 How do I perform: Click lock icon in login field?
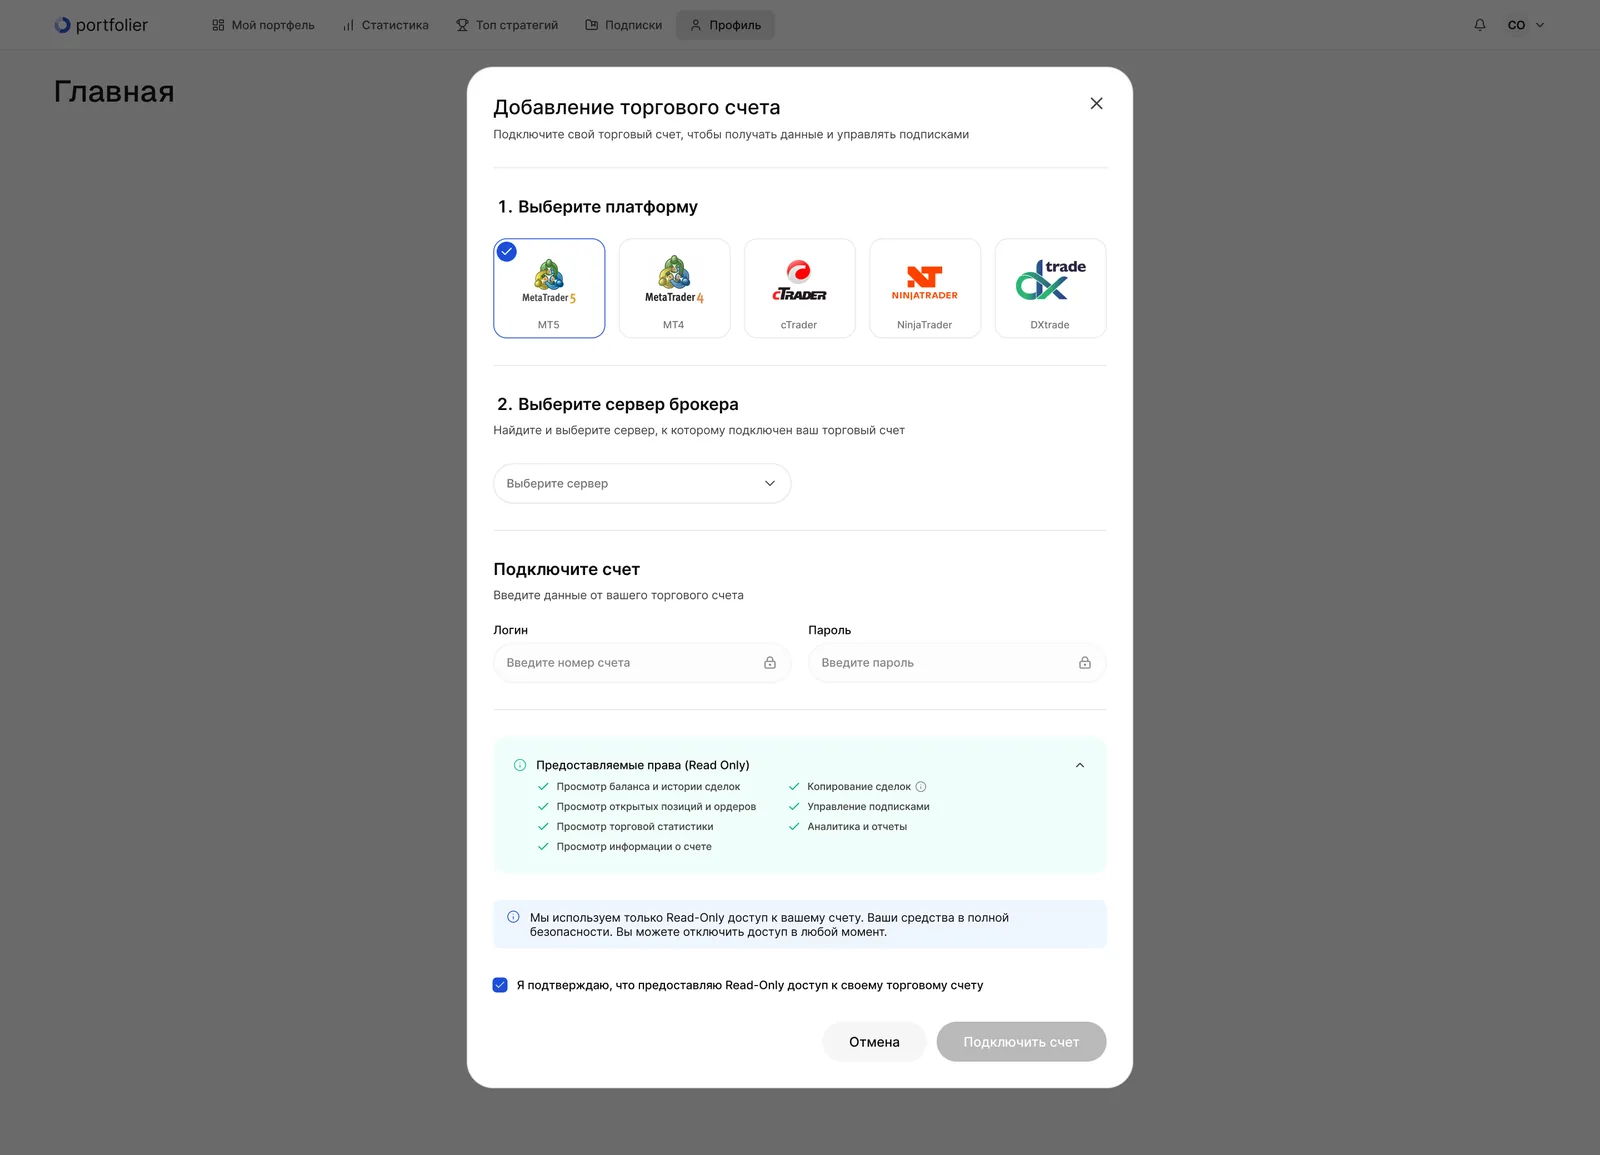pyautogui.click(x=770, y=663)
